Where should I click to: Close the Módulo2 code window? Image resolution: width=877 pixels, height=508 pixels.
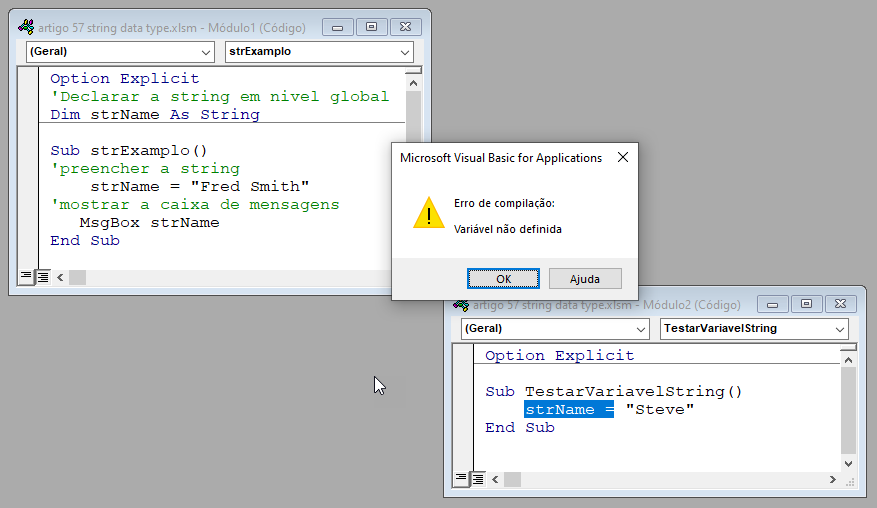(841, 304)
